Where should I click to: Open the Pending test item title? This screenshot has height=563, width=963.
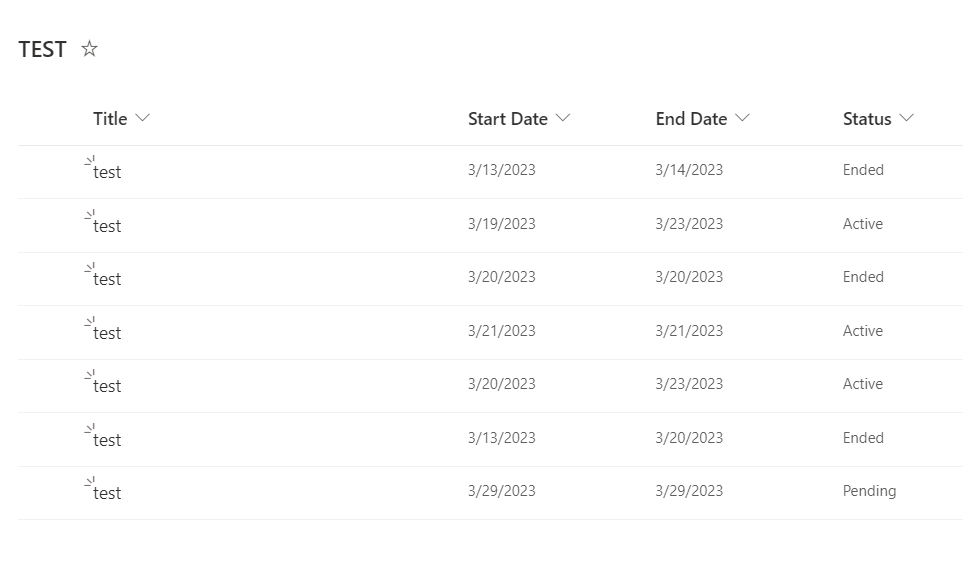pyautogui.click(x=107, y=493)
